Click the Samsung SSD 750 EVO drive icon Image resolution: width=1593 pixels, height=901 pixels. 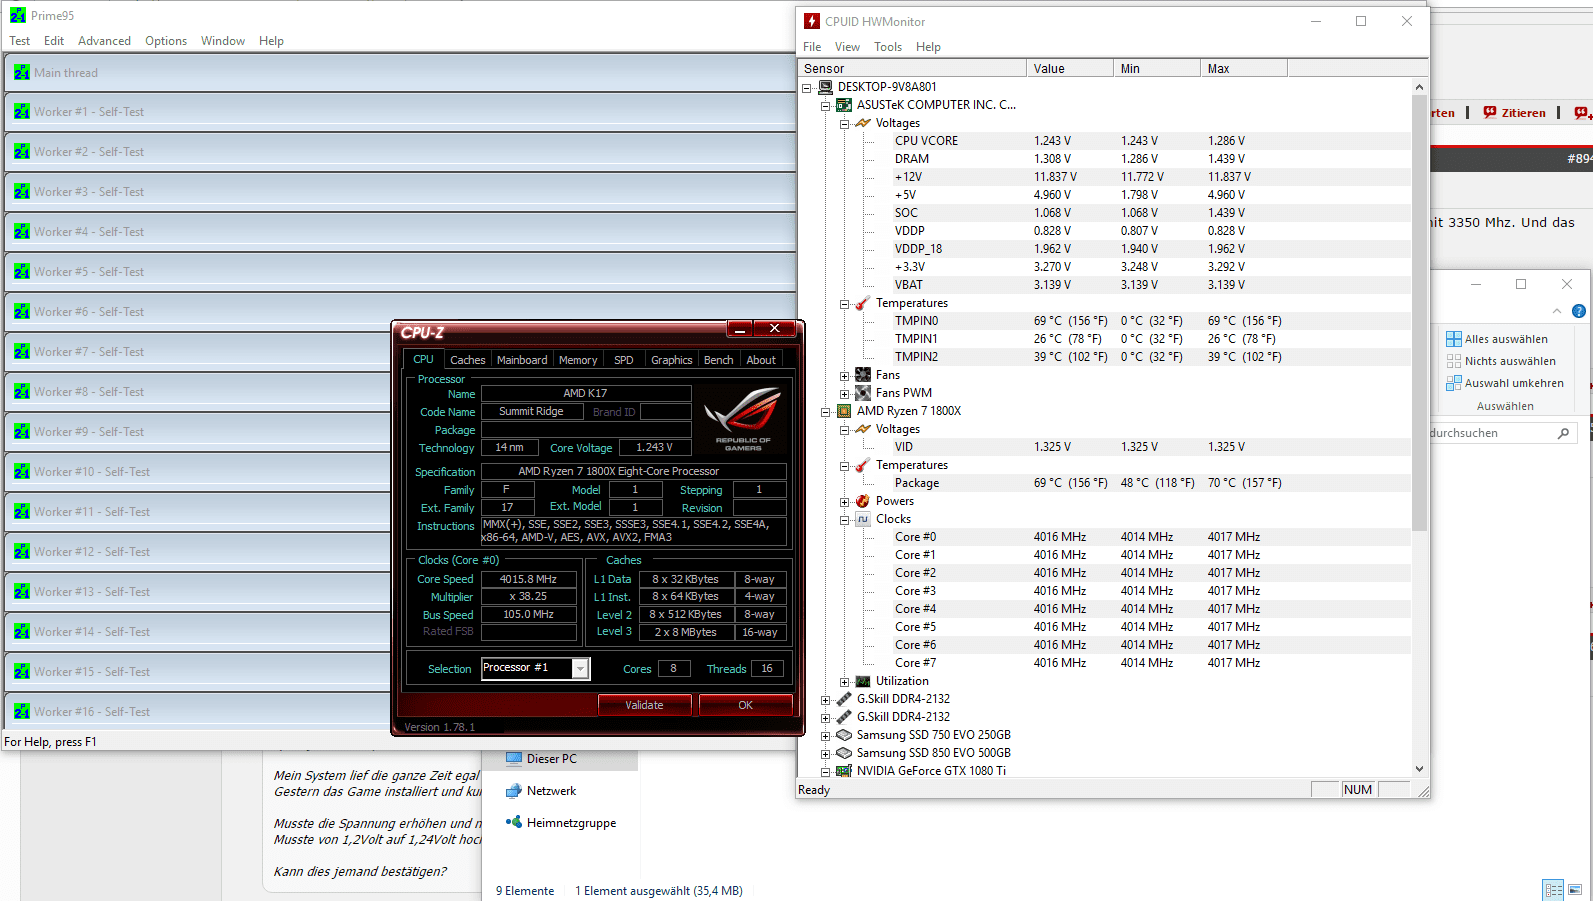click(x=844, y=735)
